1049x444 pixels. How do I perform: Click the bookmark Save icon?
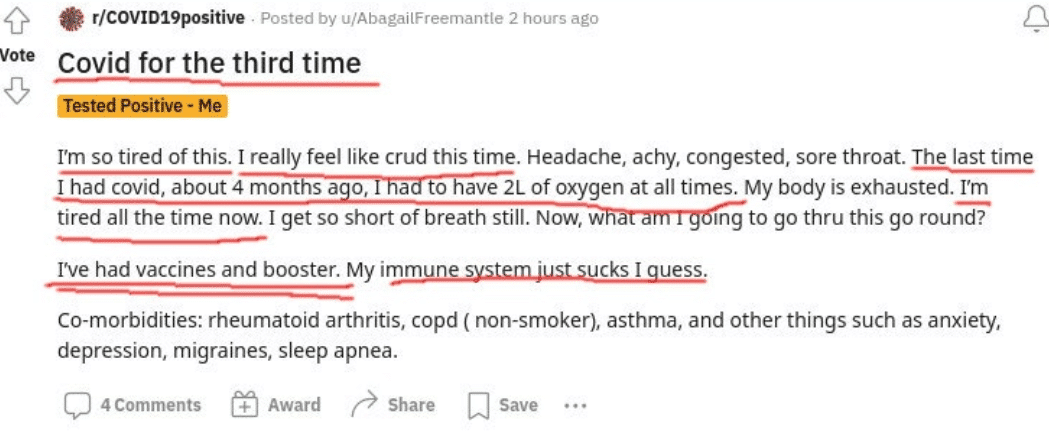coord(478,406)
